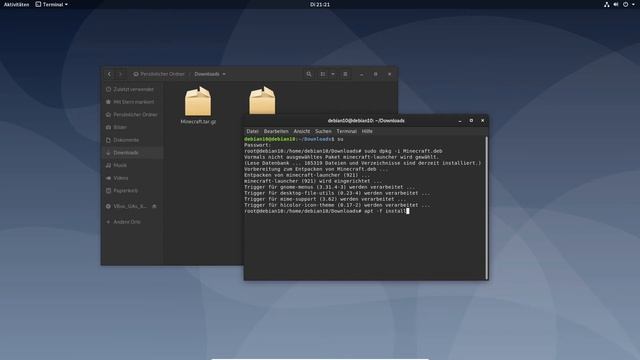Open Dokumente in sidebar
640x360 pixels.
click(133, 140)
